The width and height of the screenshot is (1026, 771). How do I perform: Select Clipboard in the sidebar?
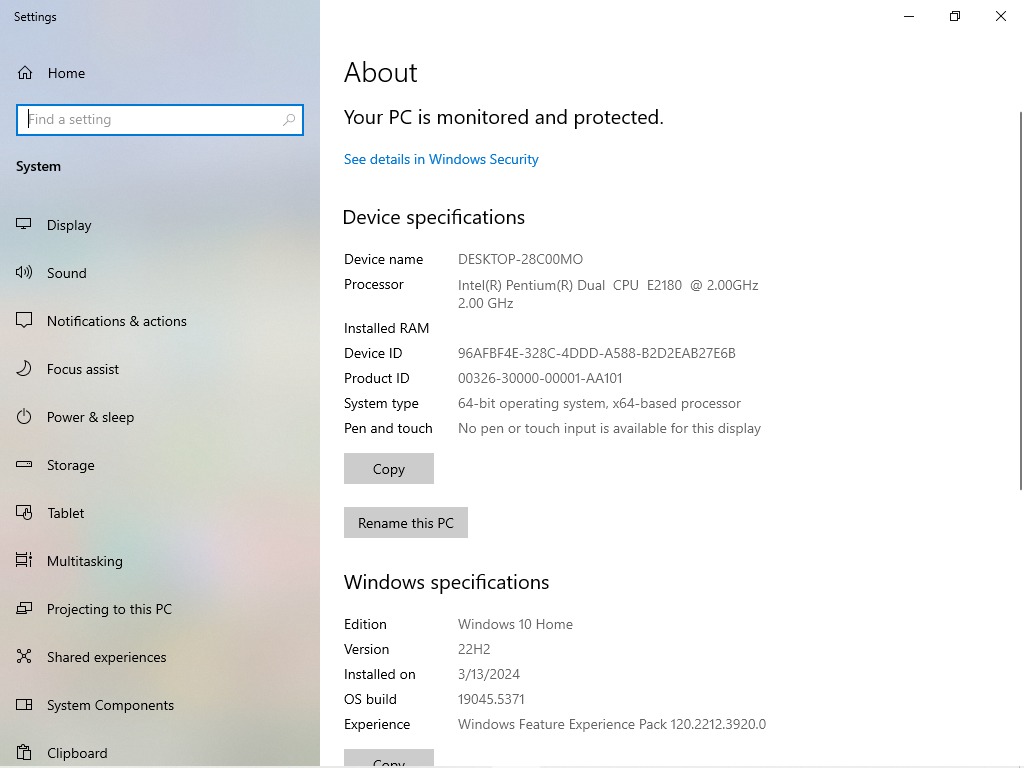point(77,752)
